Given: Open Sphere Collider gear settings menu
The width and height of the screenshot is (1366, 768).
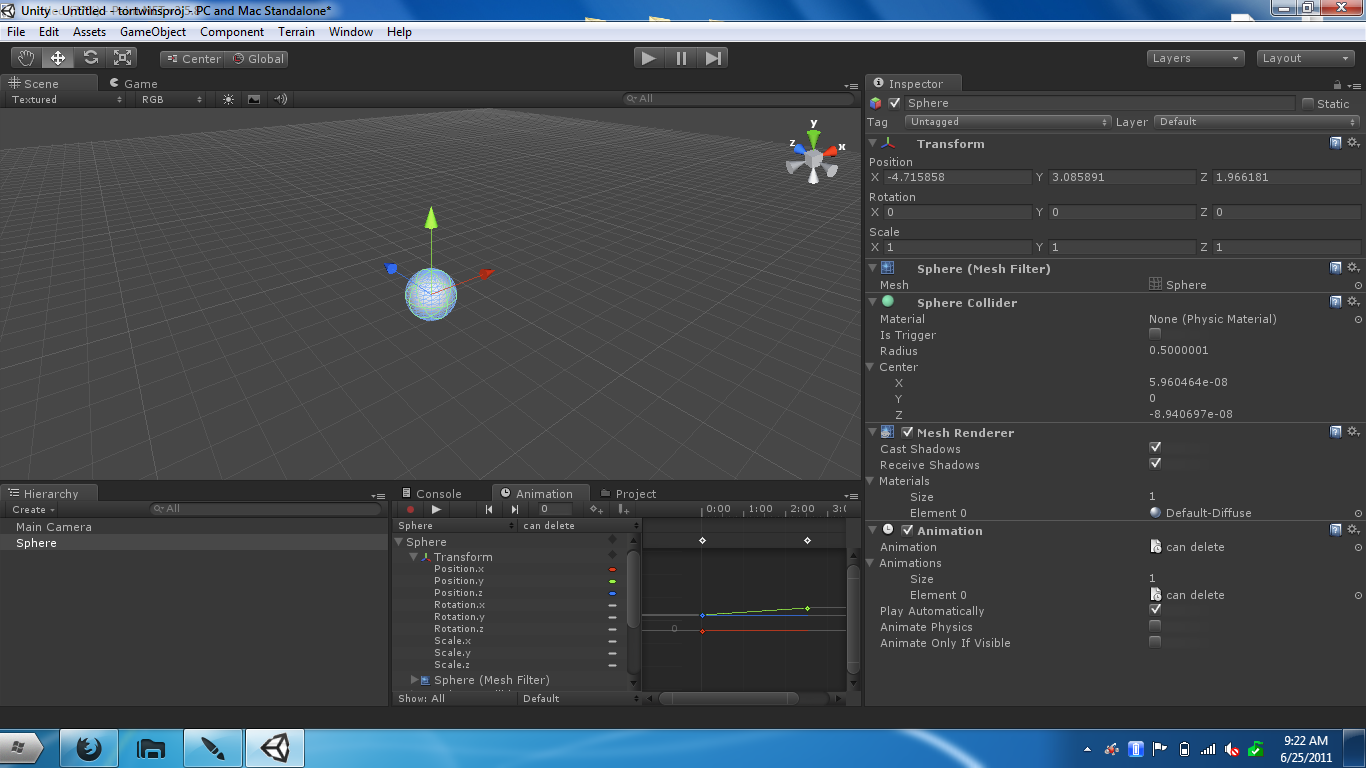Looking at the screenshot, I should (x=1353, y=302).
